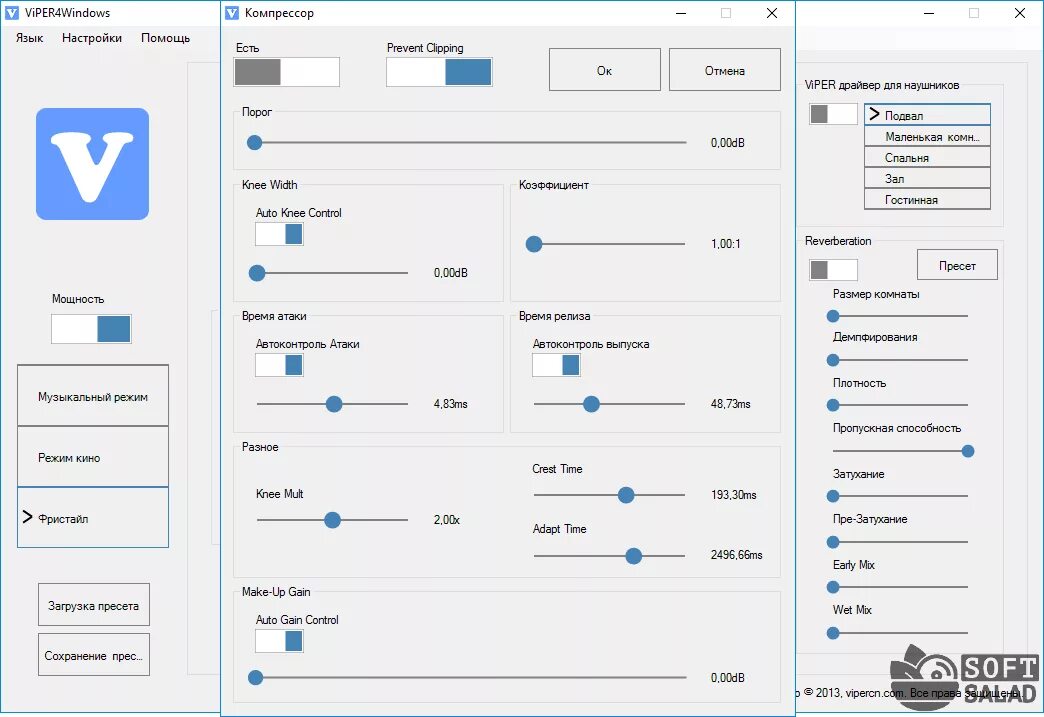Image resolution: width=1044 pixels, height=717 pixels.
Task: Close the Компрессор dialog window
Action: [x=772, y=13]
